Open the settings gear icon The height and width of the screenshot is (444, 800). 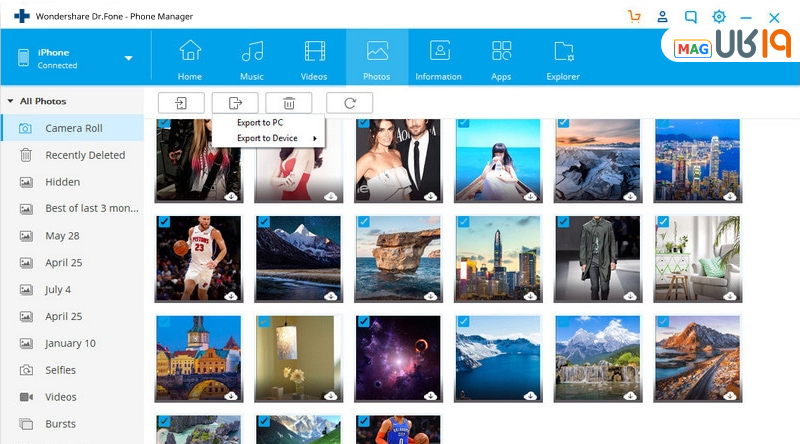pos(718,17)
